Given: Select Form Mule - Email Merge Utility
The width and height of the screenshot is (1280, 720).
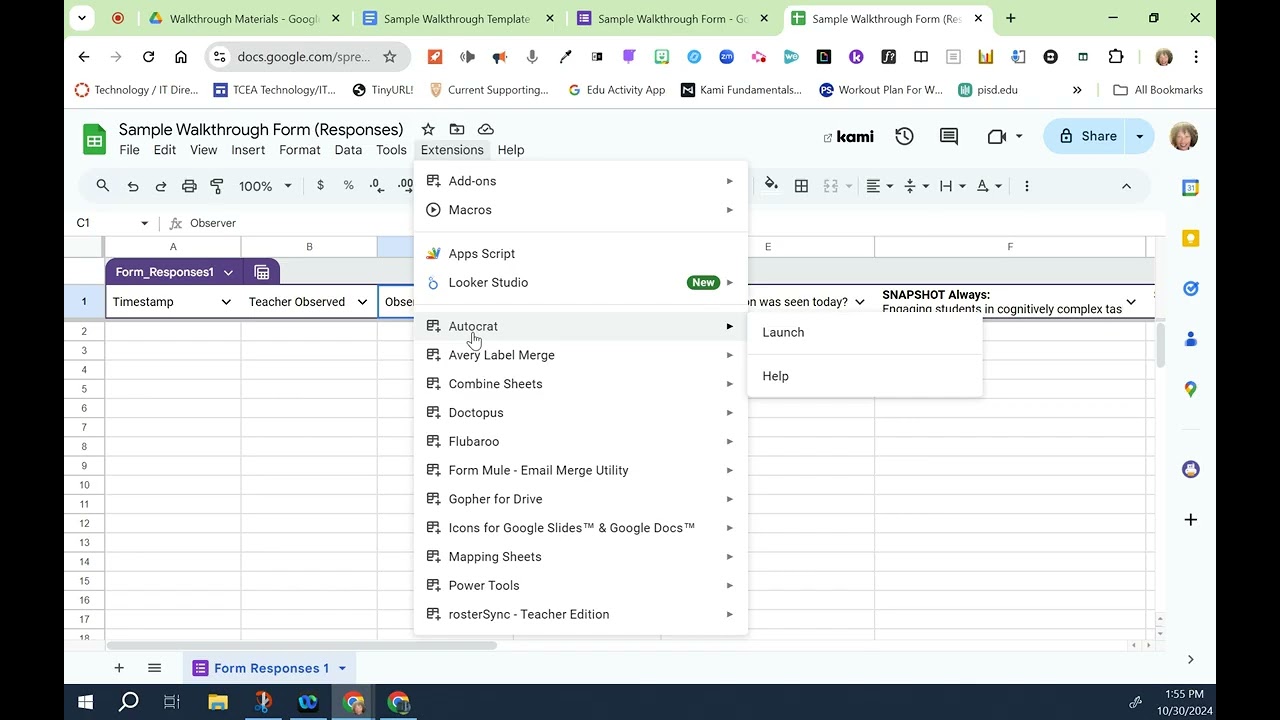Looking at the screenshot, I should coord(581,470).
